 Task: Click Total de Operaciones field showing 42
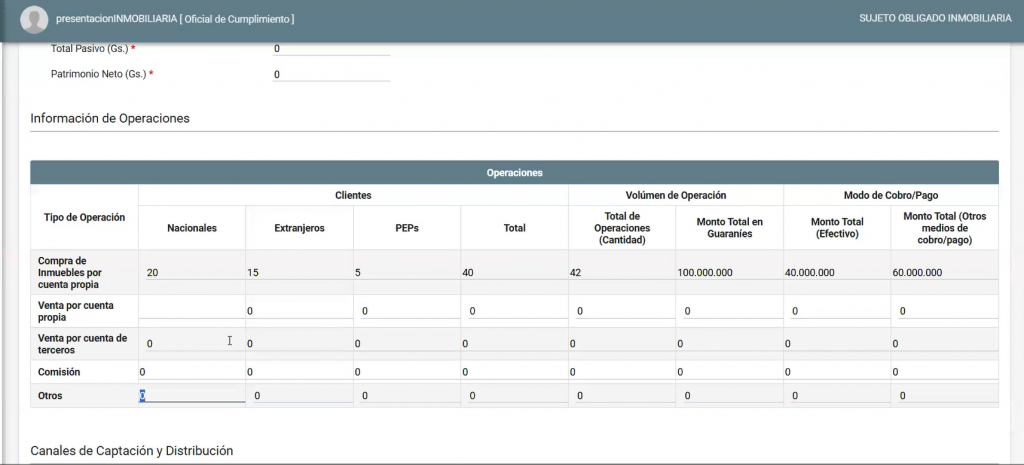(x=621, y=273)
